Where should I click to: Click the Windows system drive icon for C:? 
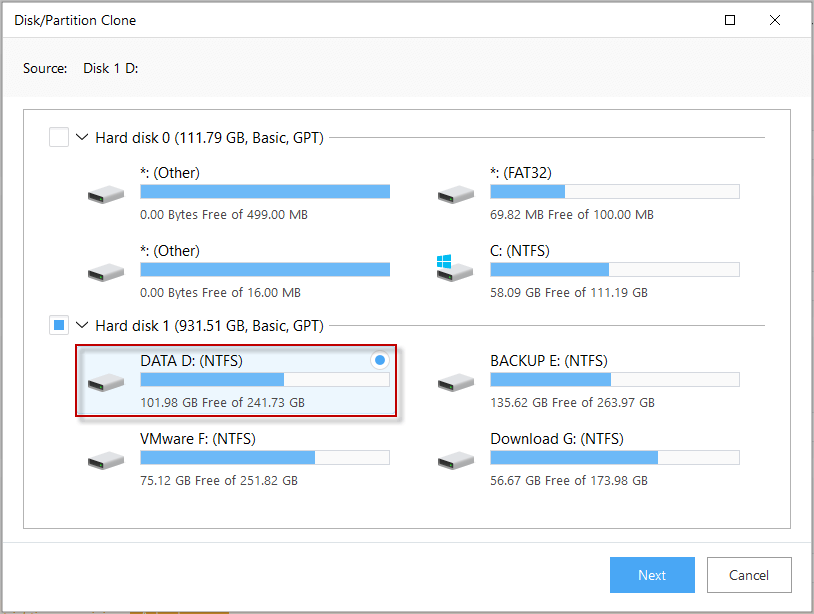[455, 268]
